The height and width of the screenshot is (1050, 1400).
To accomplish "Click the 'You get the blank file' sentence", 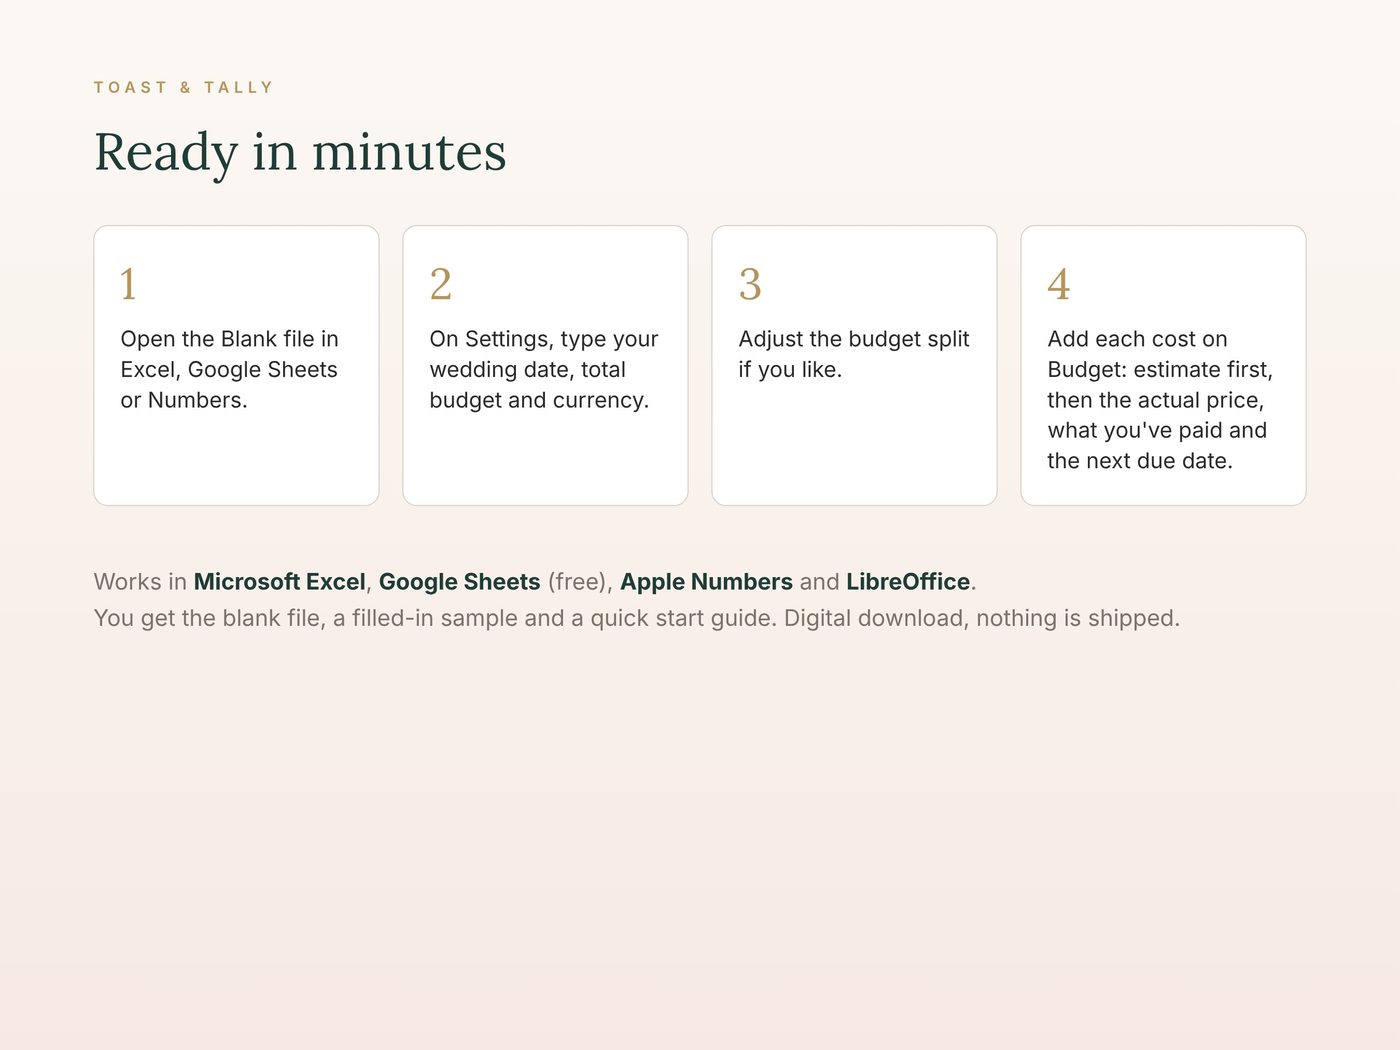I will [x=637, y=618].
